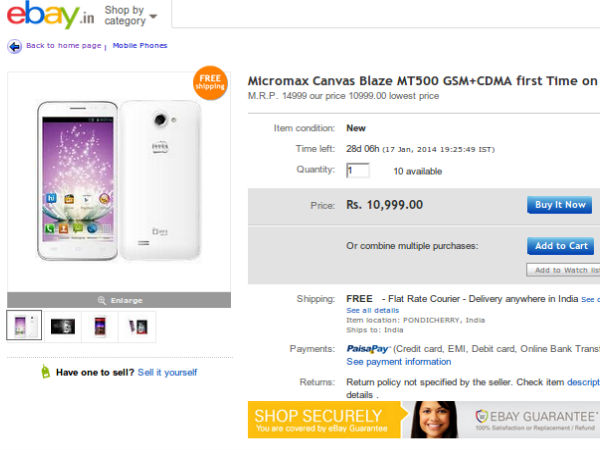Select the second dark thumbnail image
600x450 pixels.
pyautogui.click(x=62, y=326)
